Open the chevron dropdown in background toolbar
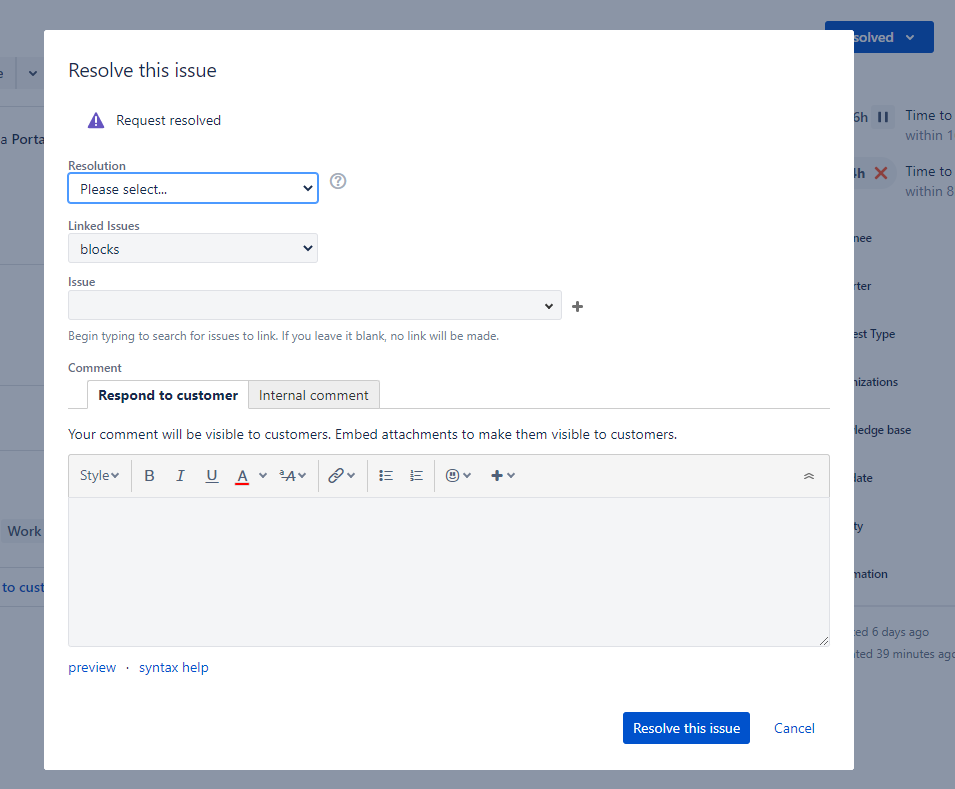 tap(32, 73)
